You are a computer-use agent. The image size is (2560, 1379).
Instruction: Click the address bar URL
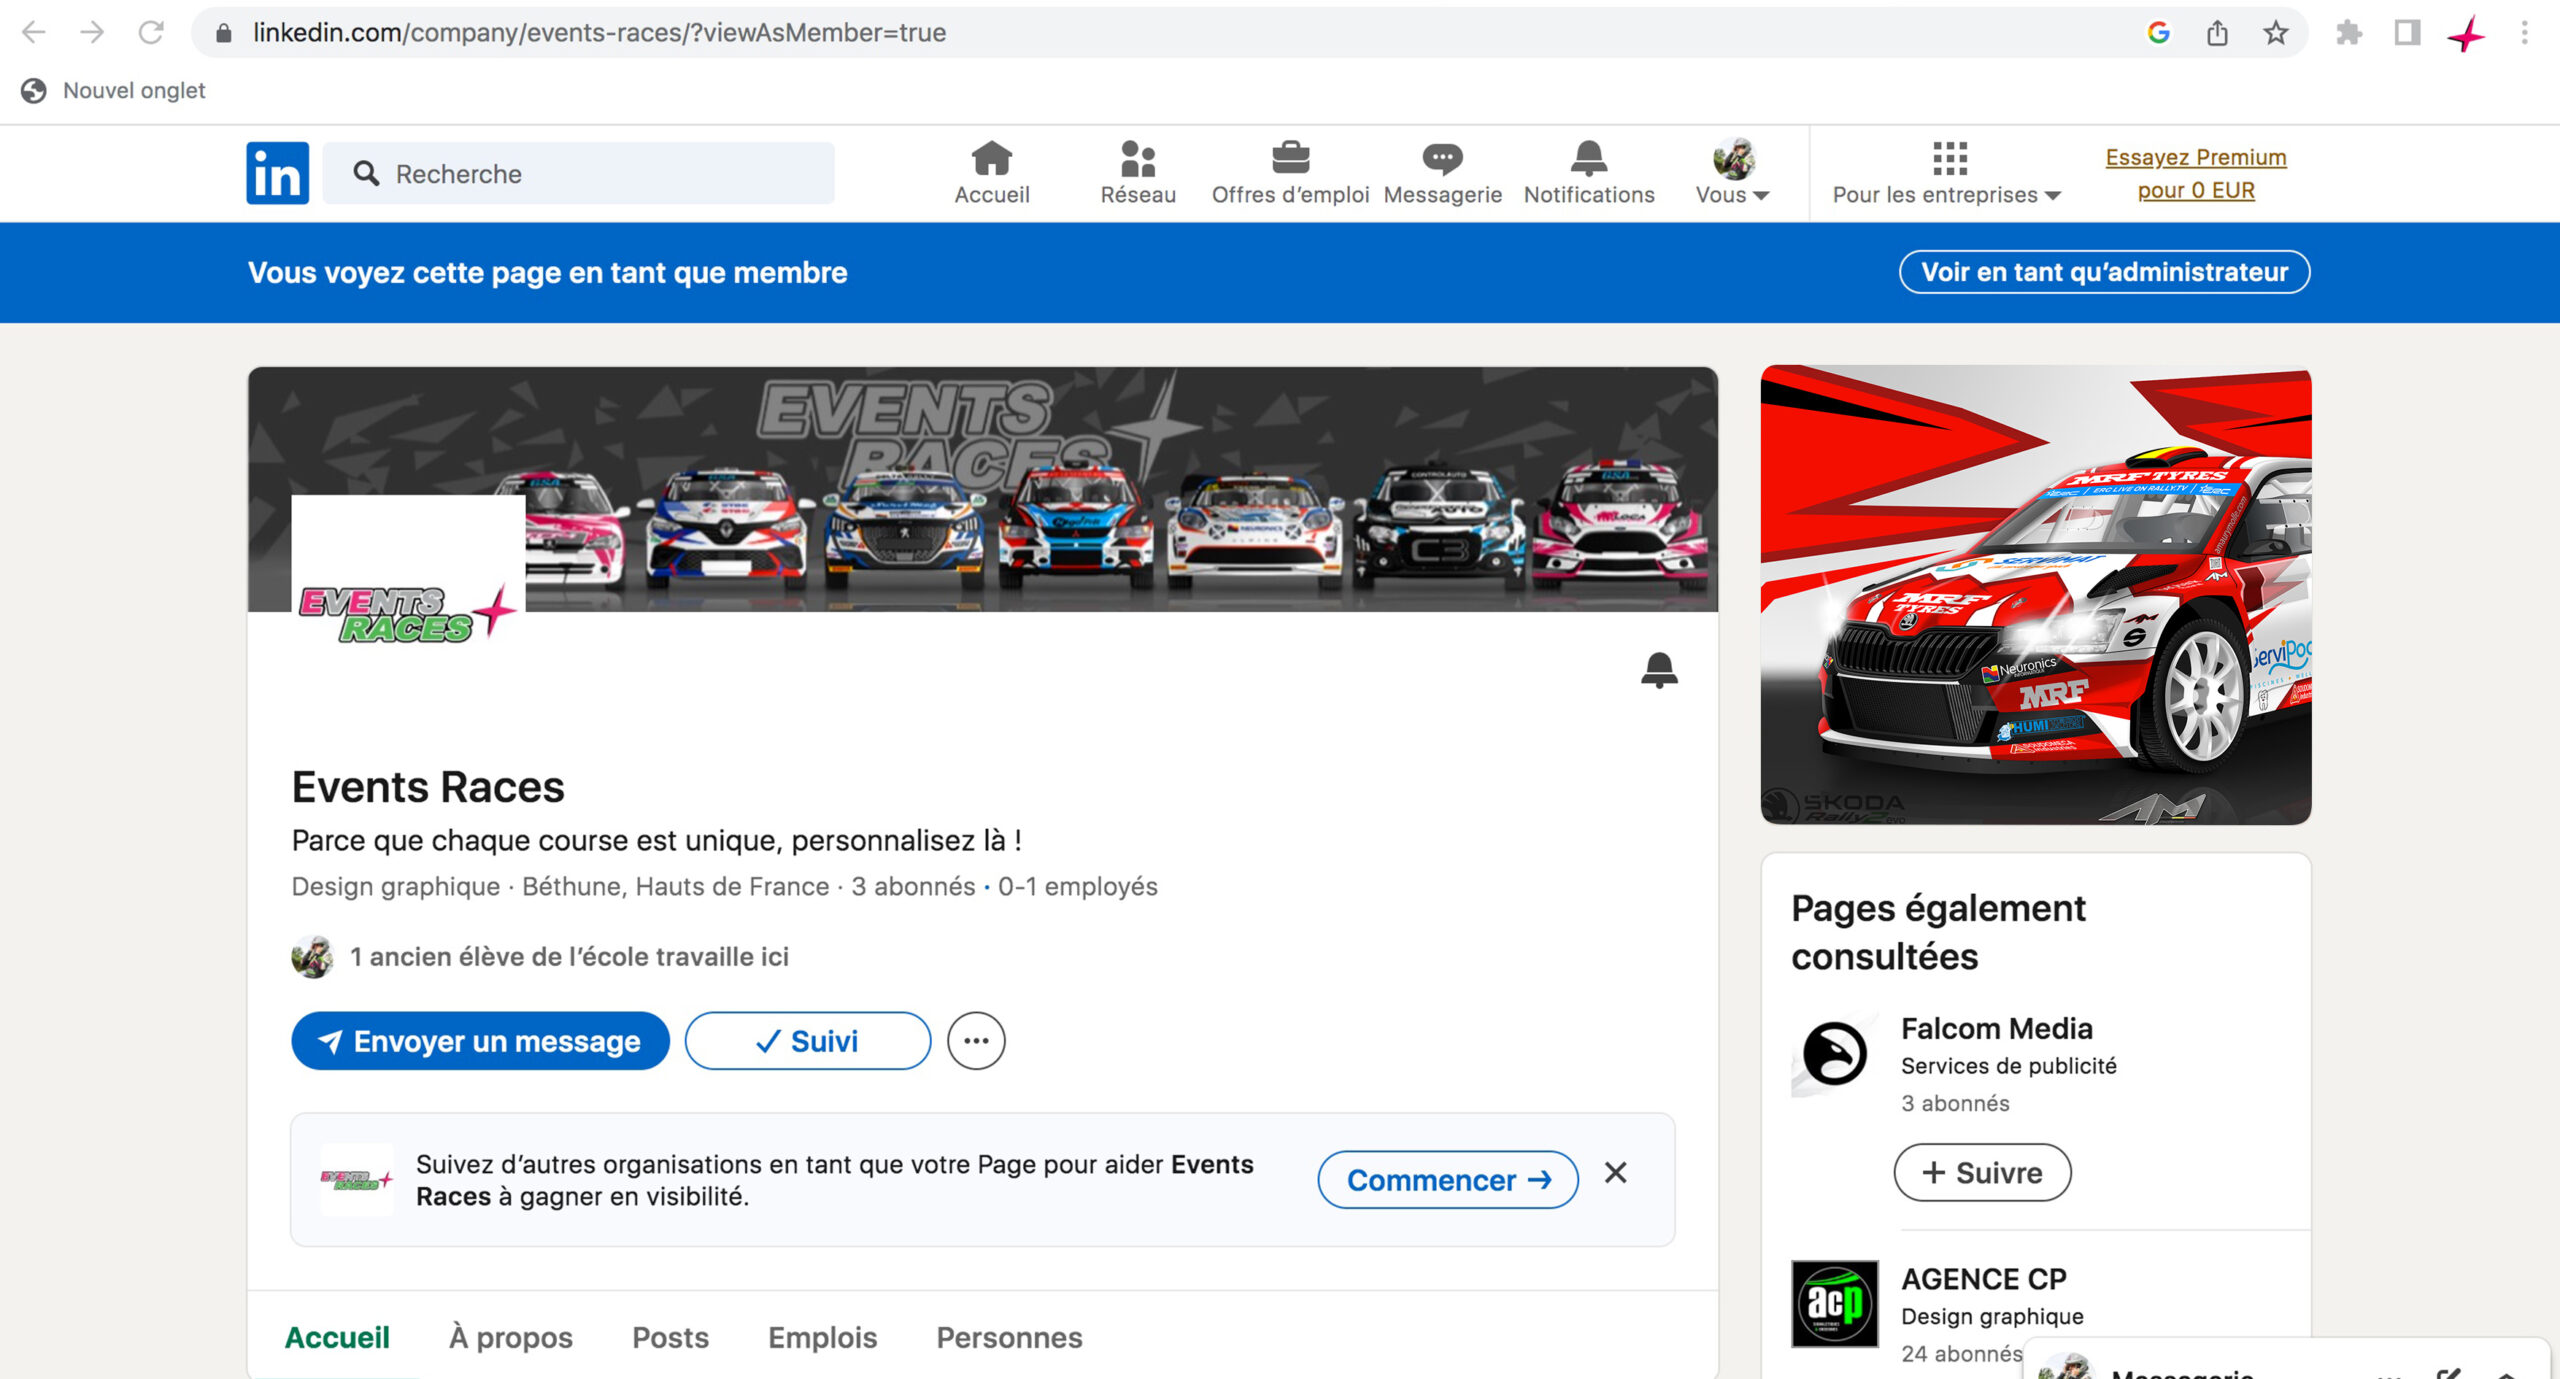(x=599, y=33)
